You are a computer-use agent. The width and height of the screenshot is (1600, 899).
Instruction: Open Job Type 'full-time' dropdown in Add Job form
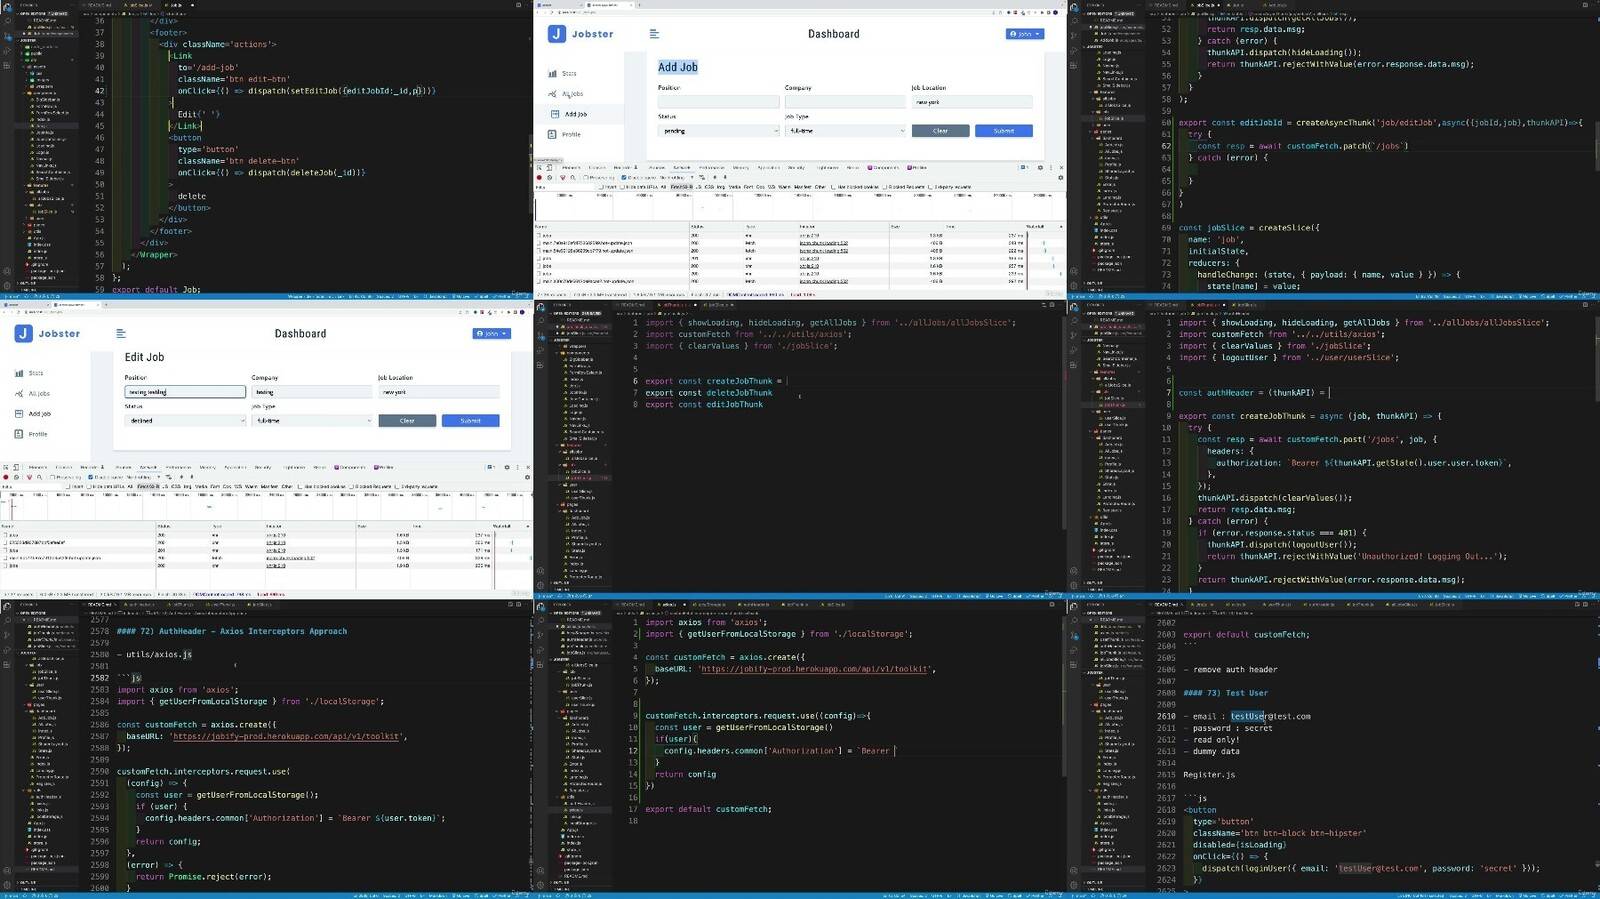pos(845,131)
